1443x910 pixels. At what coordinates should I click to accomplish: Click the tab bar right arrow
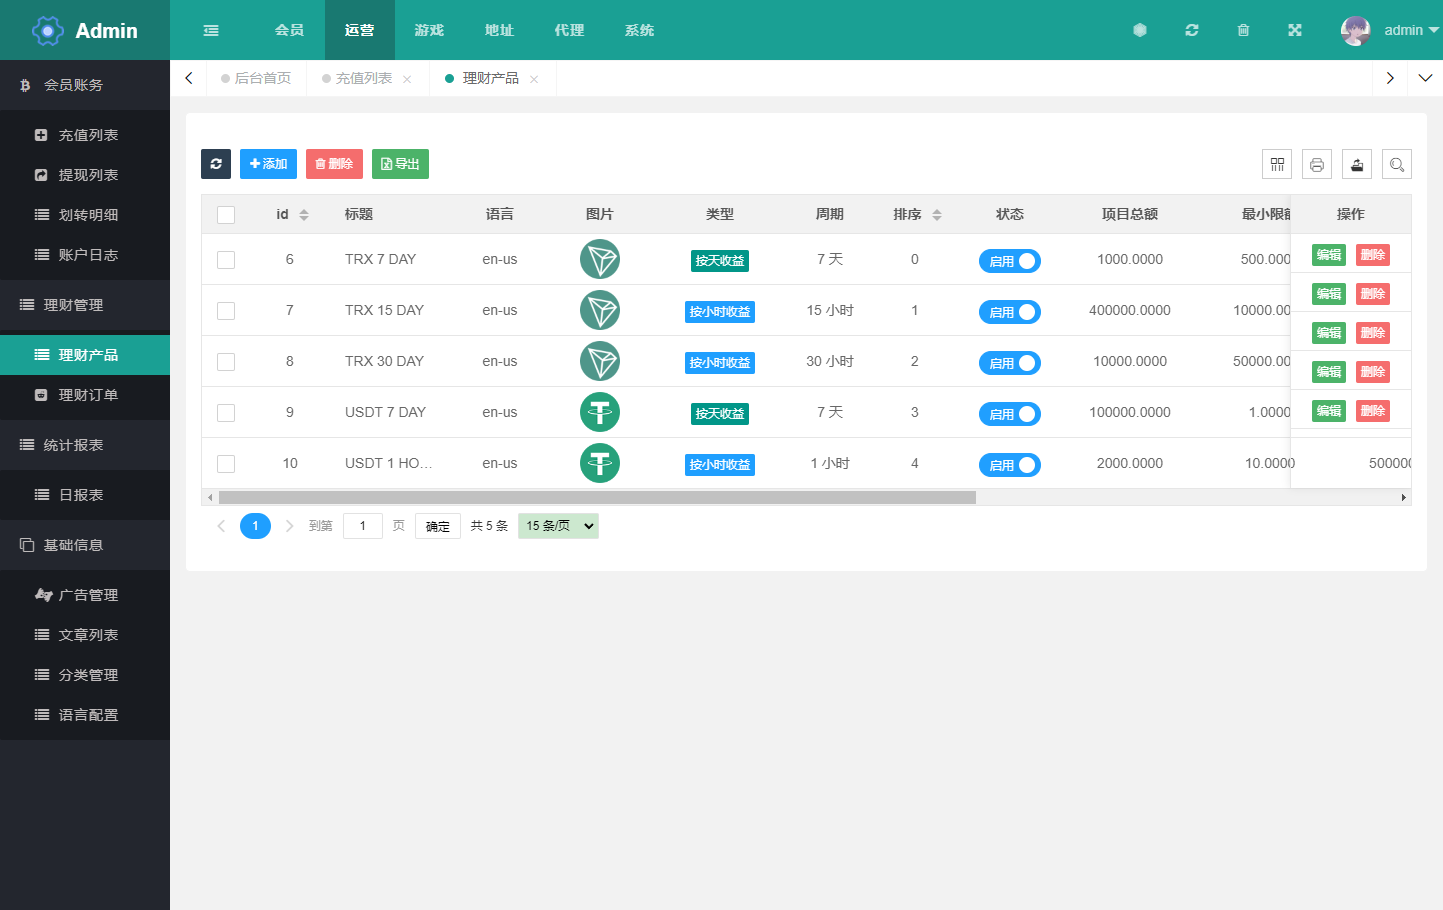1390,78
